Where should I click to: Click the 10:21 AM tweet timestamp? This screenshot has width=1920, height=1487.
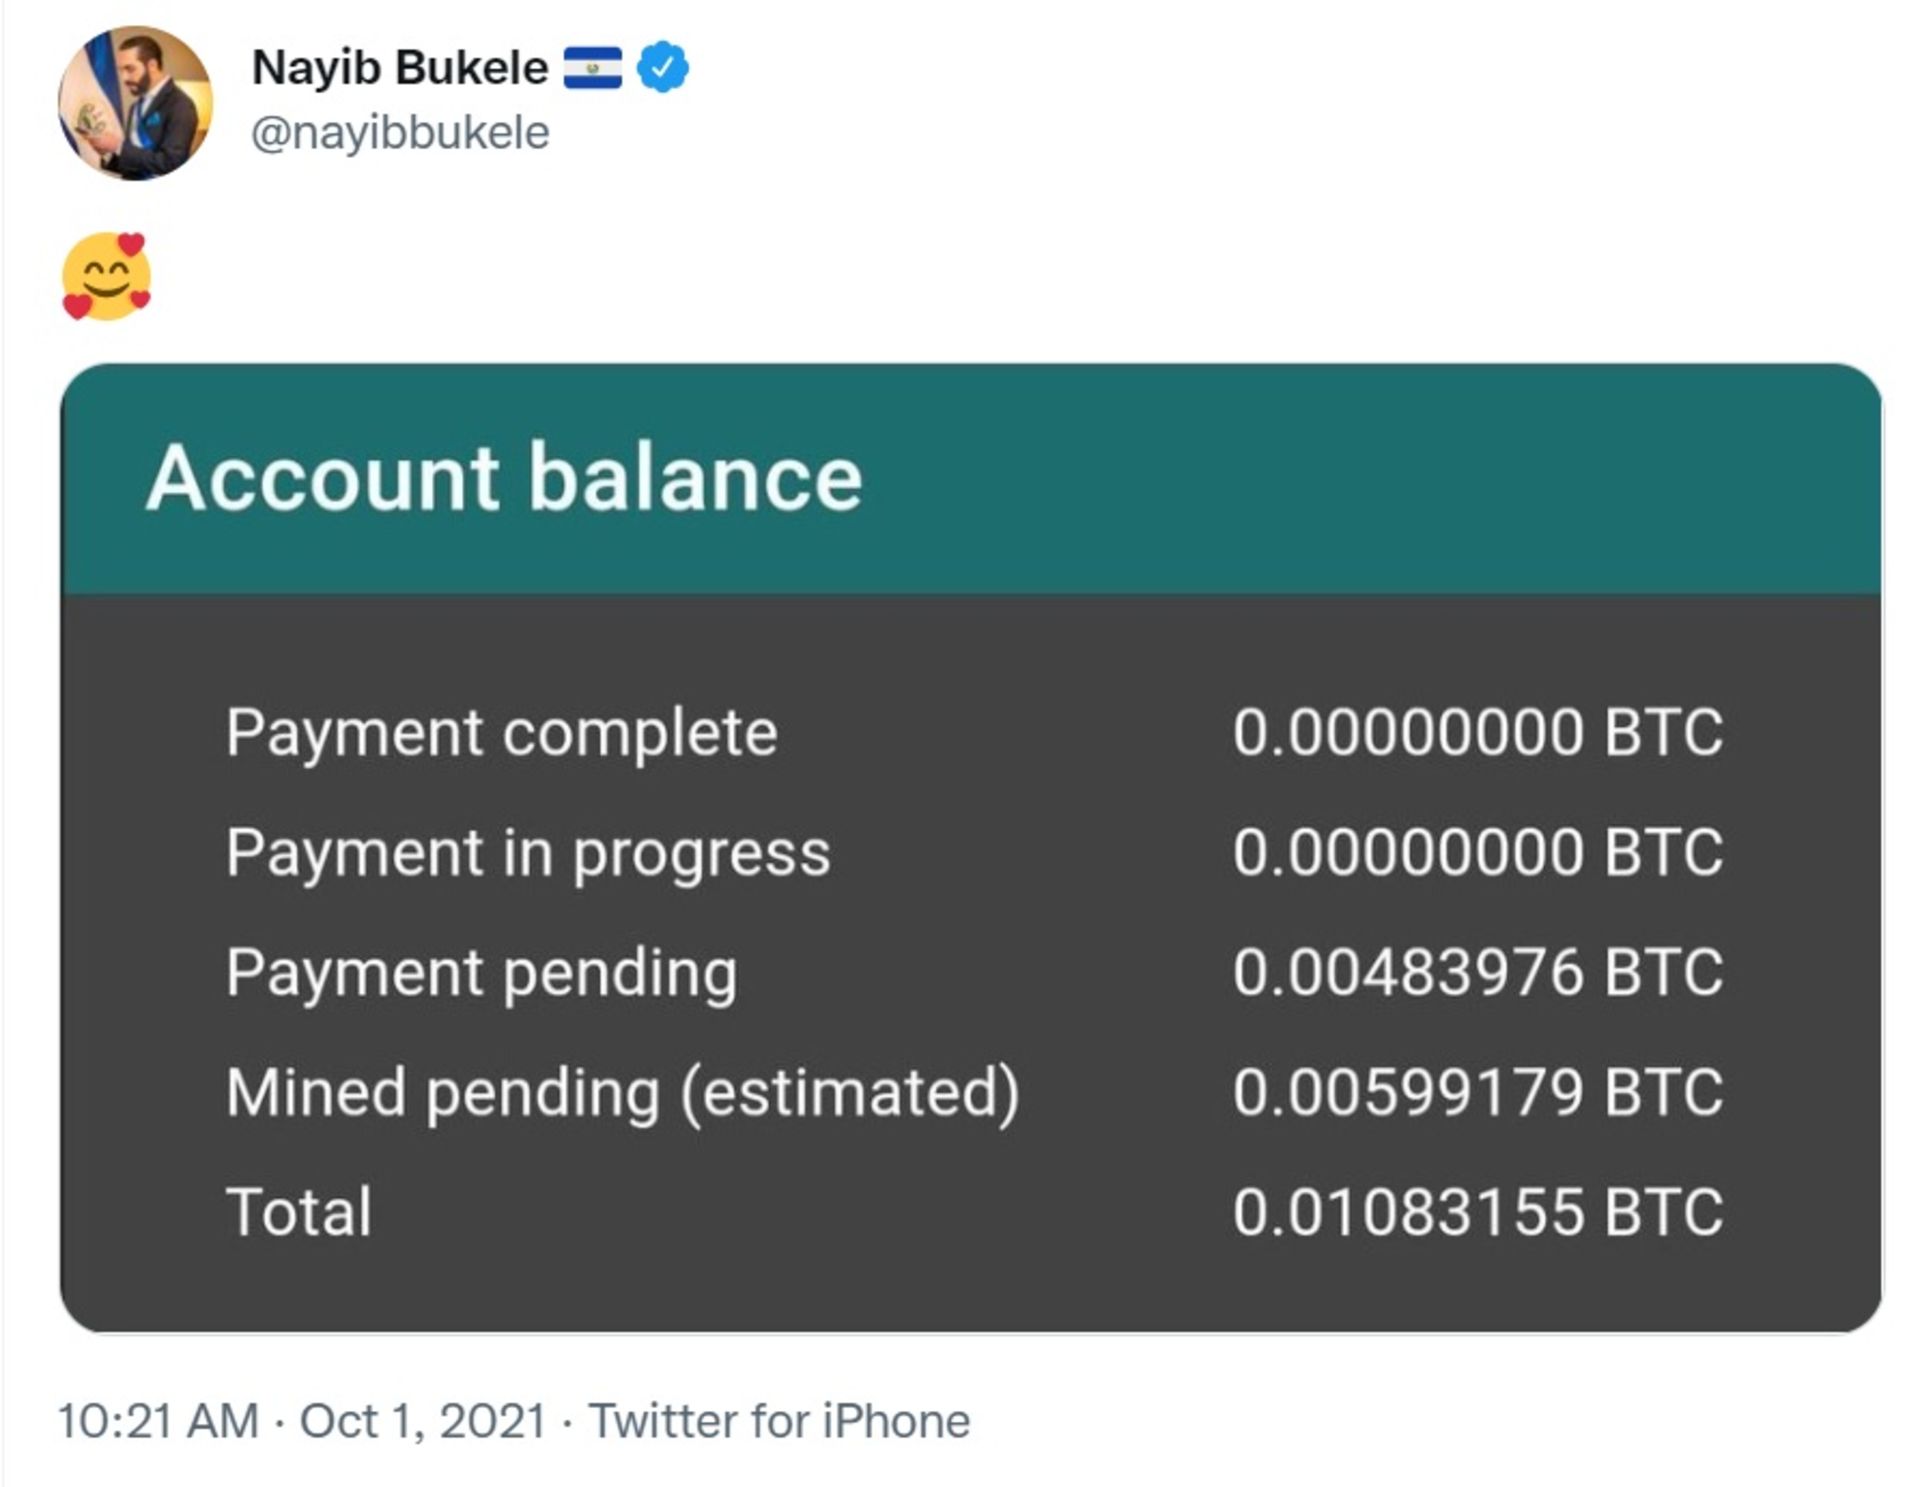pyautogui.click(x=158, y=1421)
